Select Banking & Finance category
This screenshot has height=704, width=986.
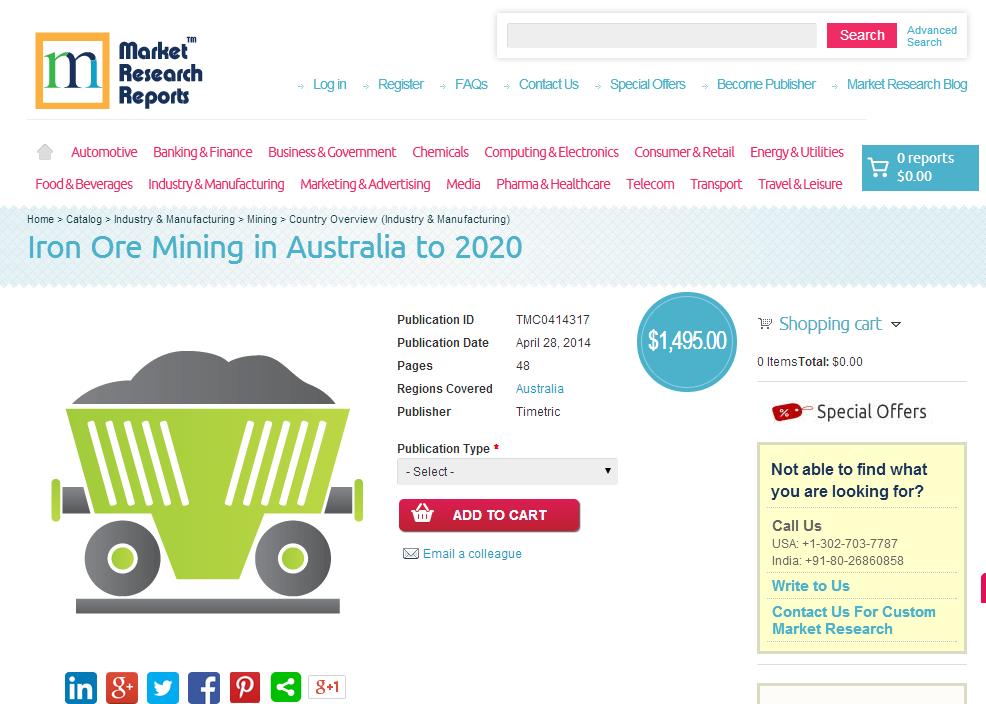202,152
